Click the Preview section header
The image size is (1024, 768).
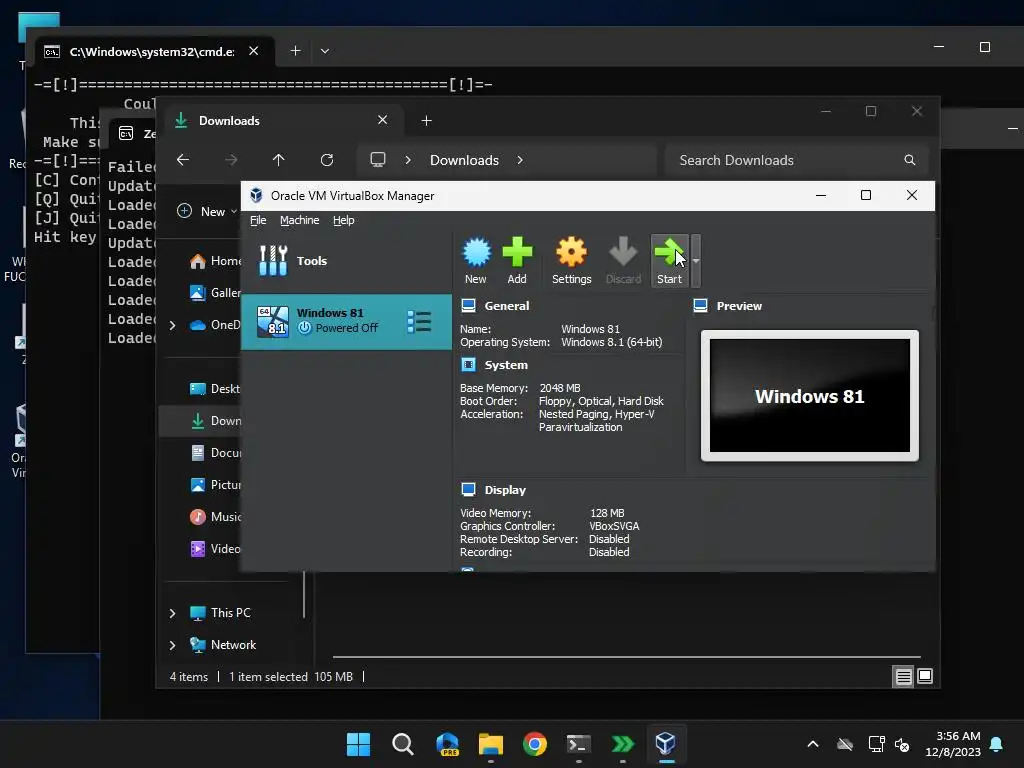[739, 306]
